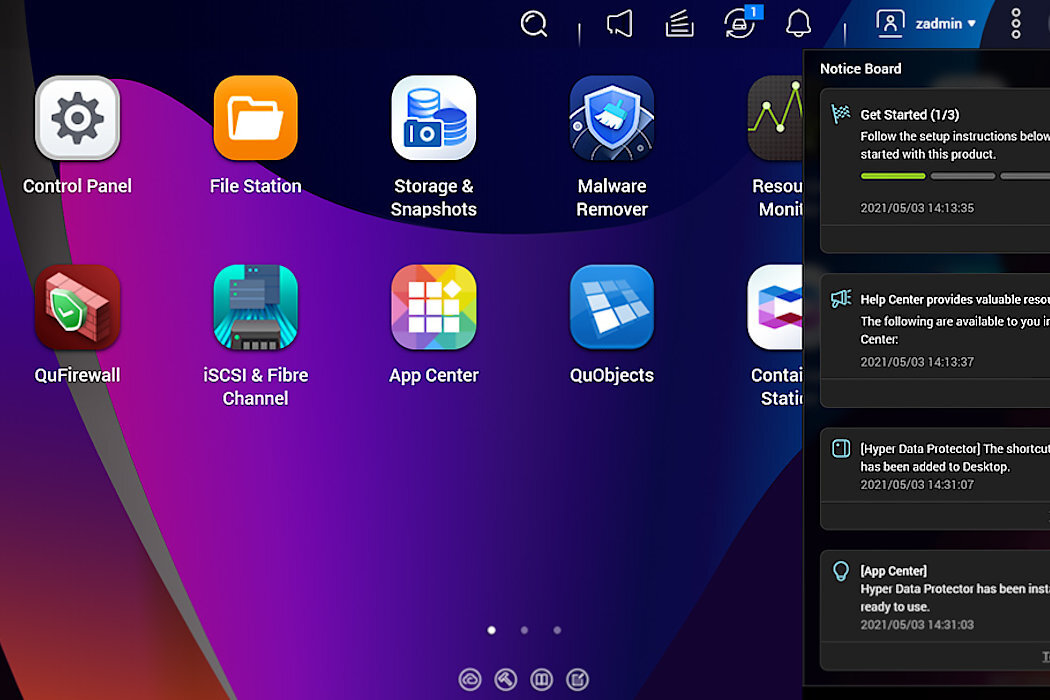
Task: Click the search magnifier icon
Action: (x=534, y=24)
